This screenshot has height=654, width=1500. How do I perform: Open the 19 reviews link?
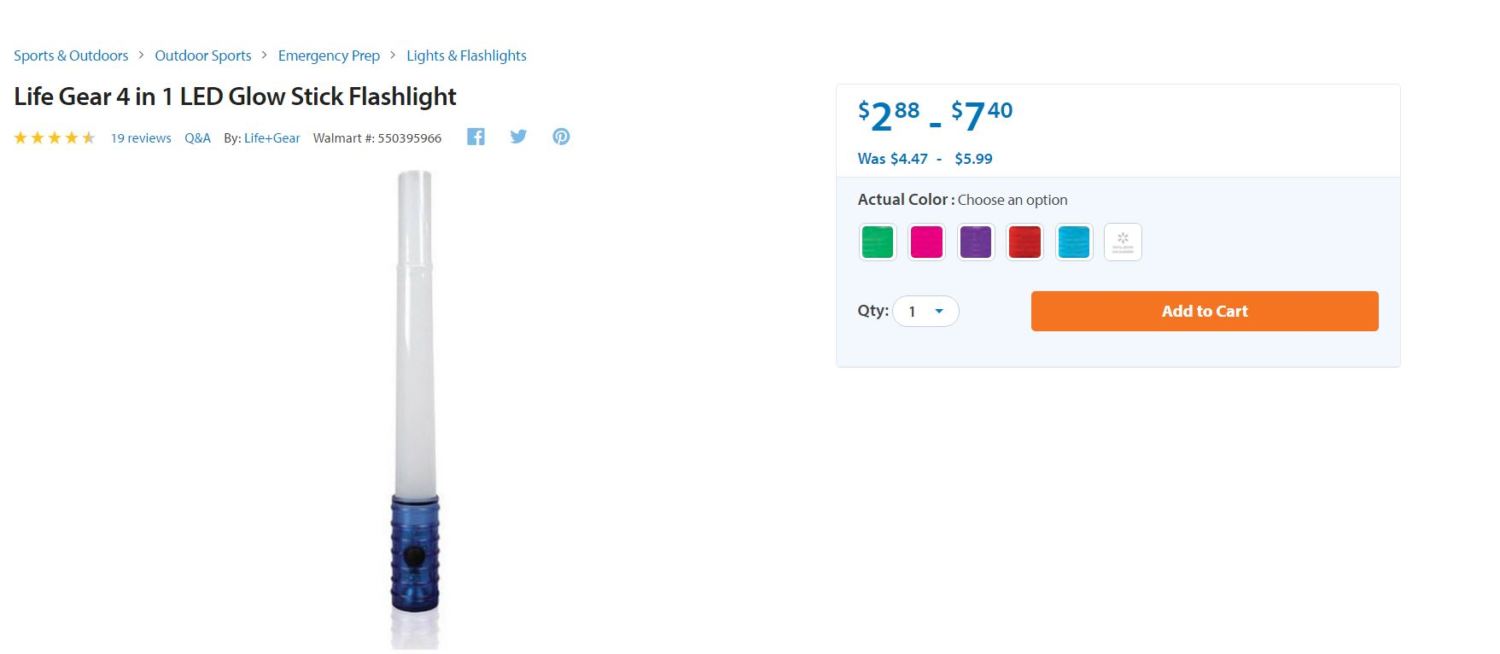click(x=141, y=138)
